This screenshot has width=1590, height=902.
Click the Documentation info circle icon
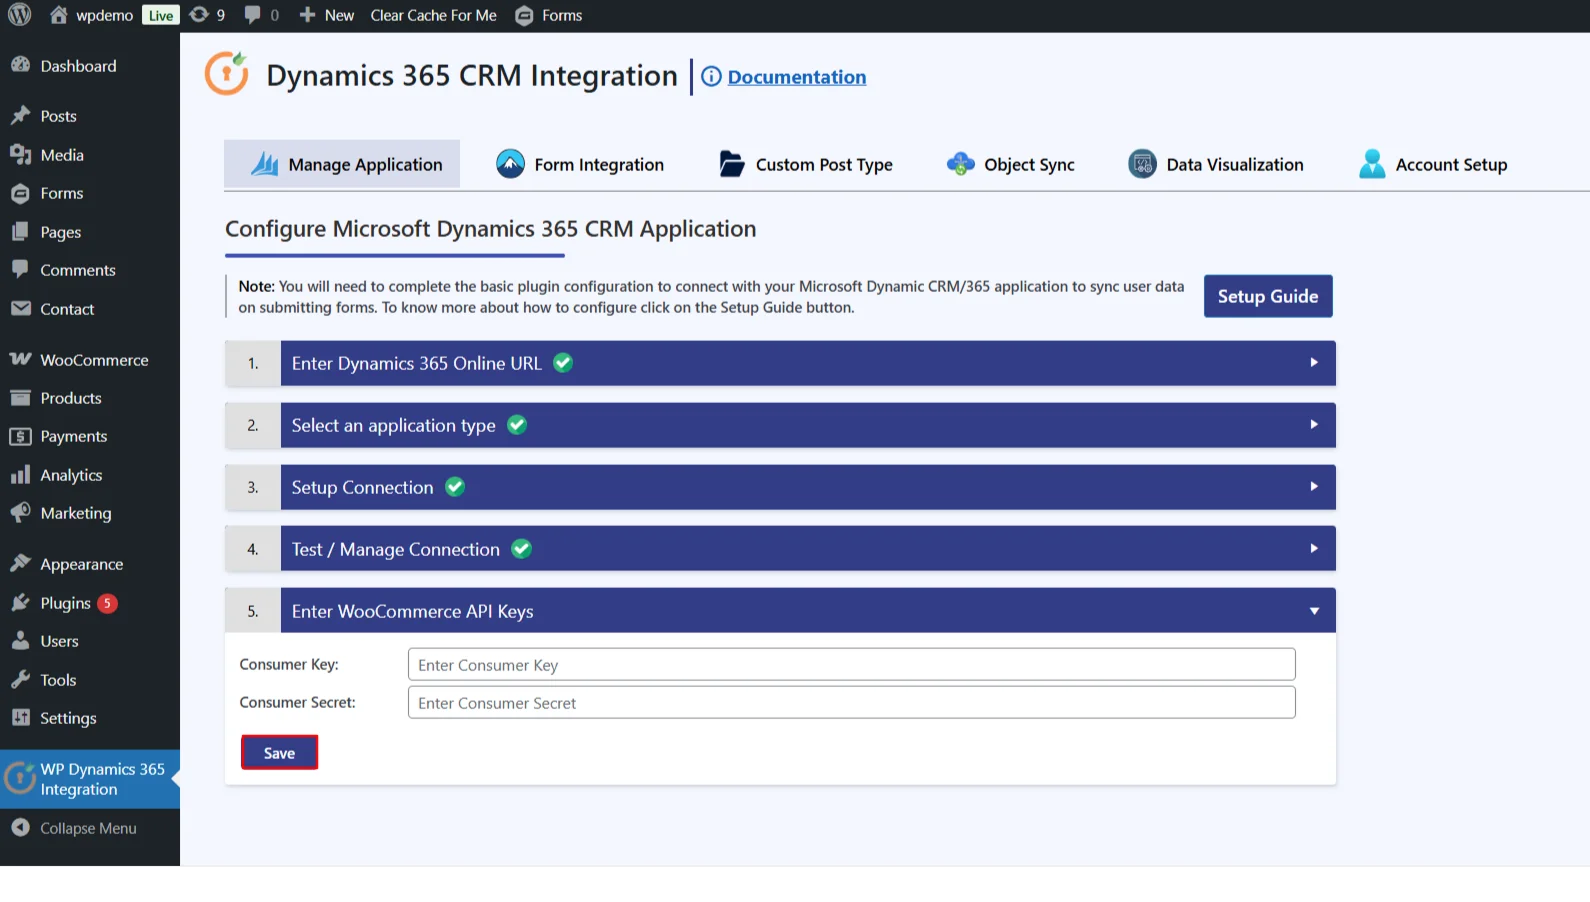pyautogui.click(x=711, y=77)
